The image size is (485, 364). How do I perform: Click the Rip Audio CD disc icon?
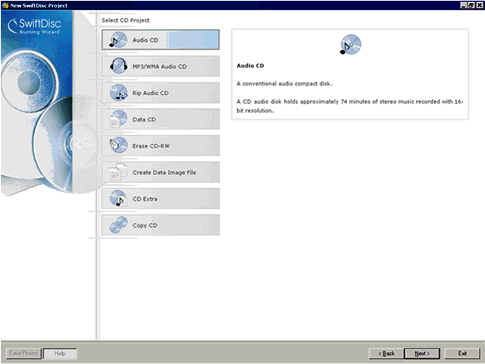[x=119, y=92]
